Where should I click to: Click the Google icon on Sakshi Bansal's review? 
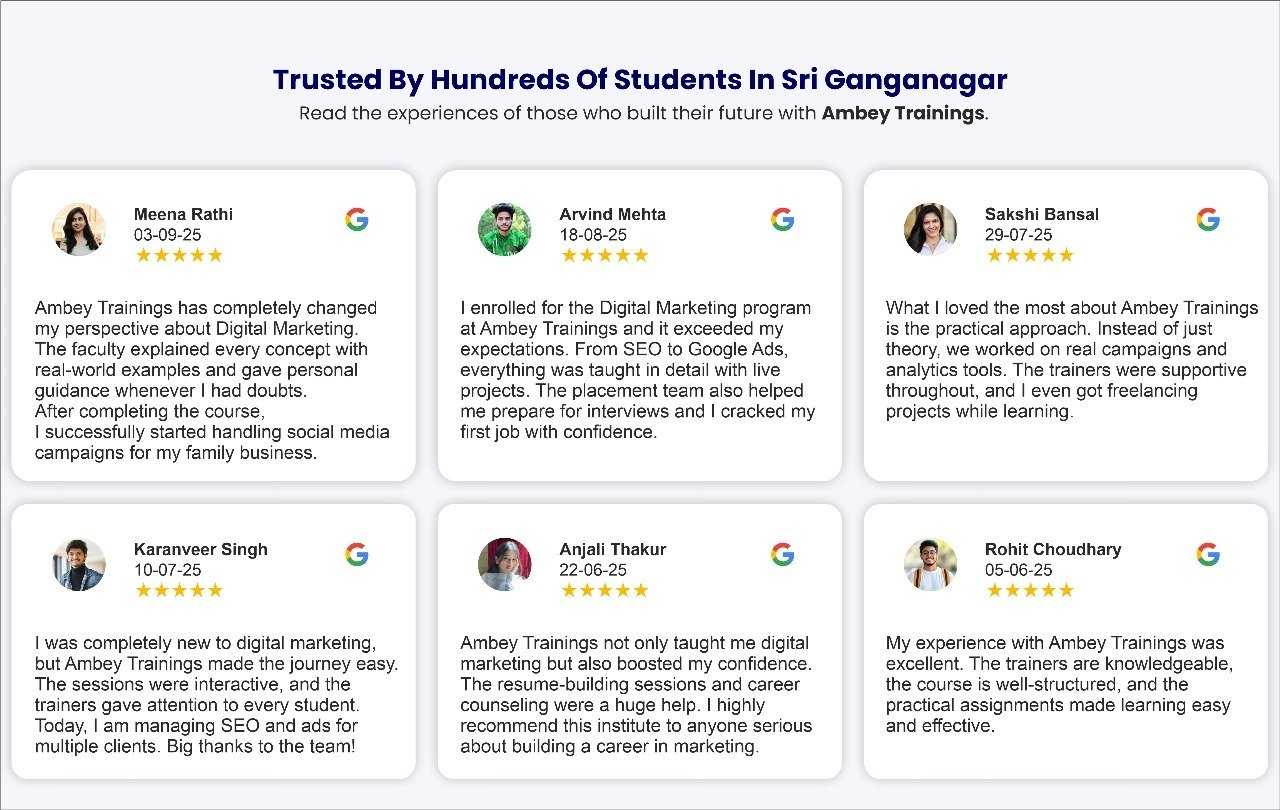1208,220
